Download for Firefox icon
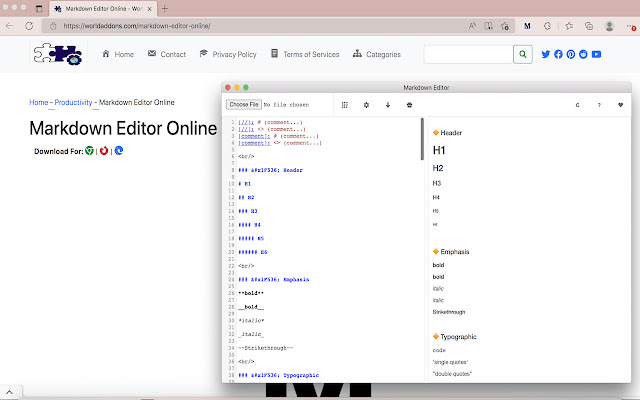The image size is (640, 400). click(x=104, y=151)
